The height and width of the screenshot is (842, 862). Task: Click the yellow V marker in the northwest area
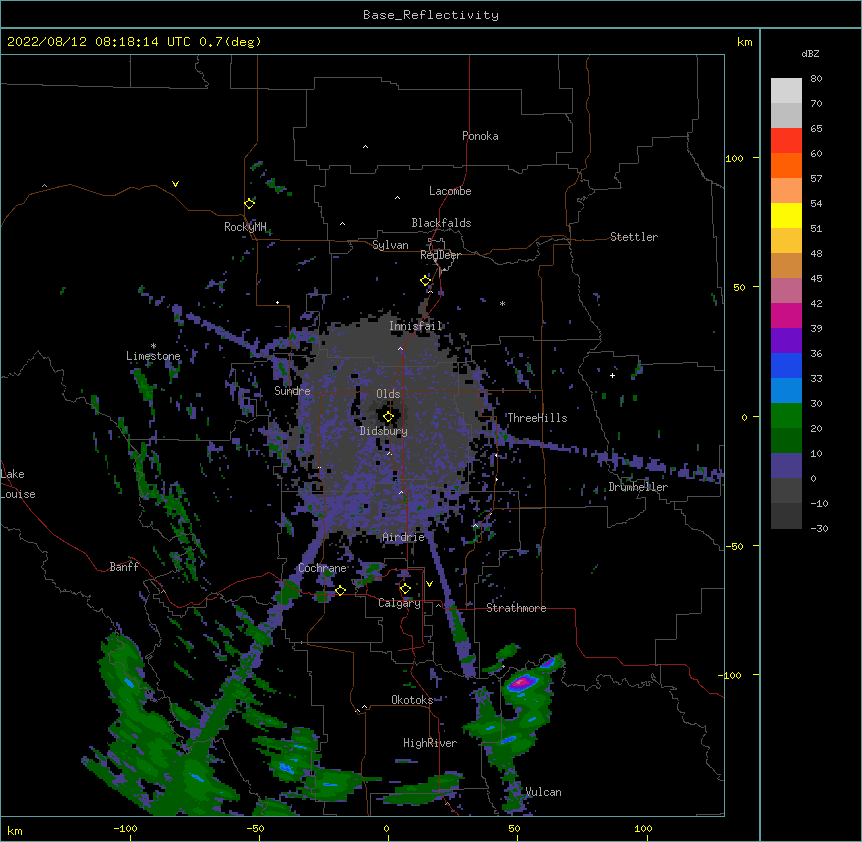pyautogui.click(x=175, y=184)
